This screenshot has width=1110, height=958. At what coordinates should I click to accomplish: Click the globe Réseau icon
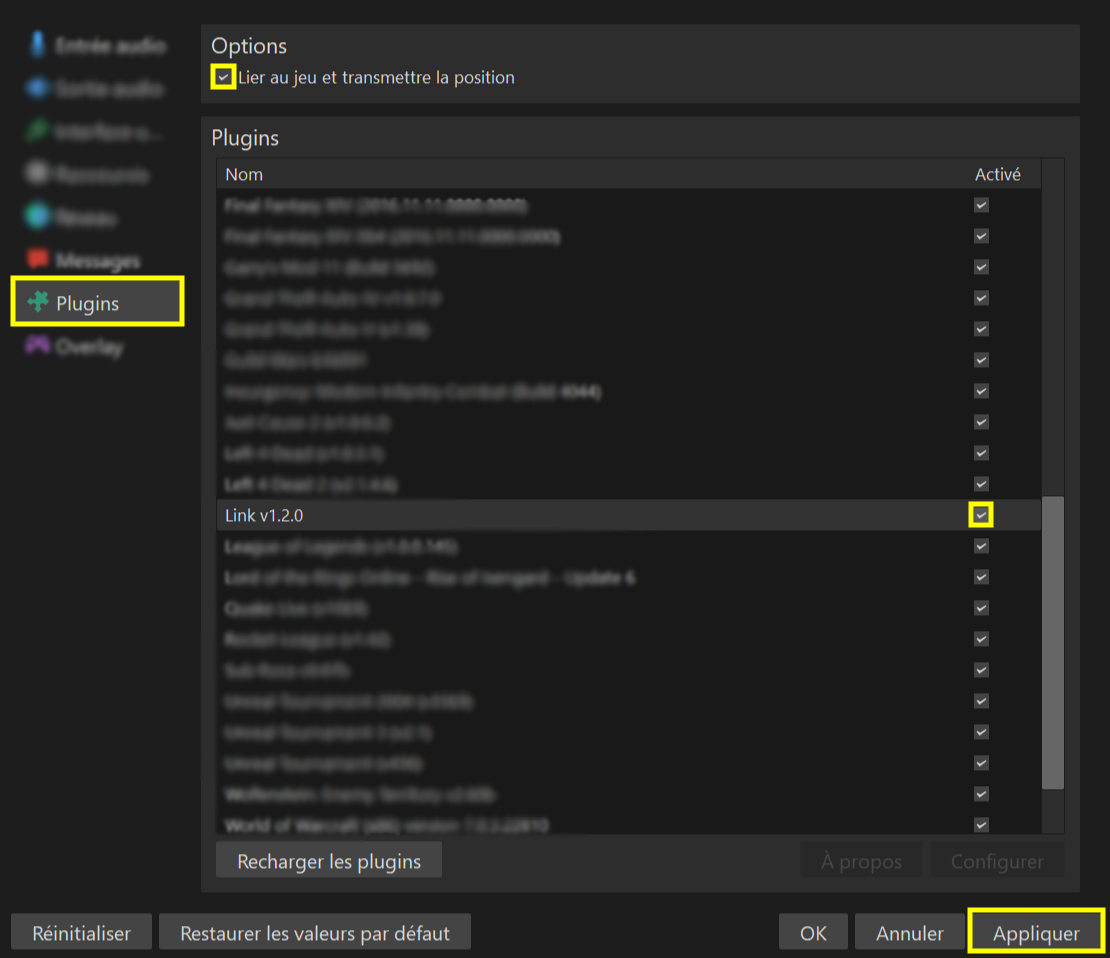(39, 217)
